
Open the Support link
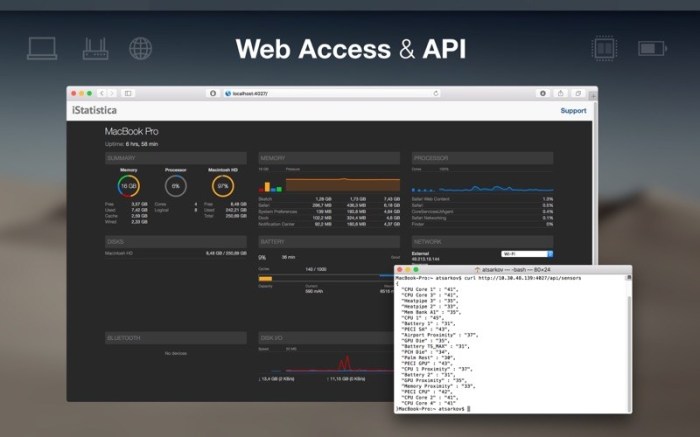pos(573,111)
